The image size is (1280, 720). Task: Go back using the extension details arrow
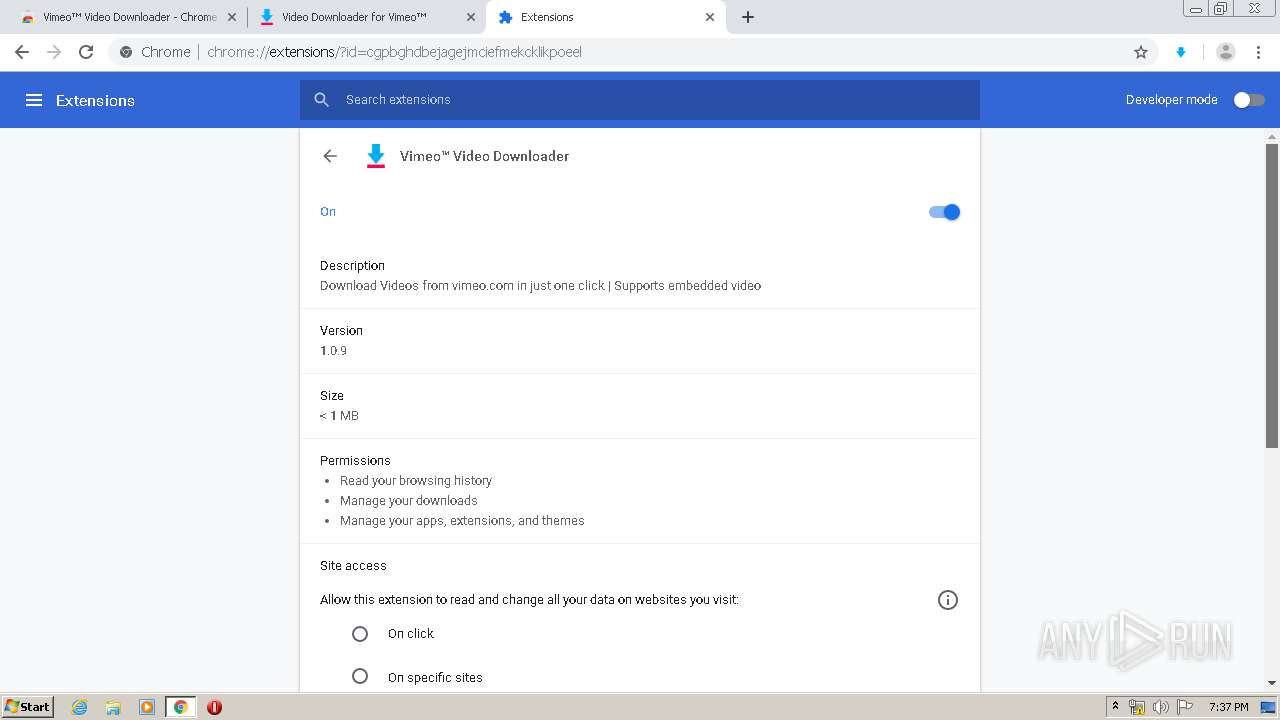coord(330,156)
